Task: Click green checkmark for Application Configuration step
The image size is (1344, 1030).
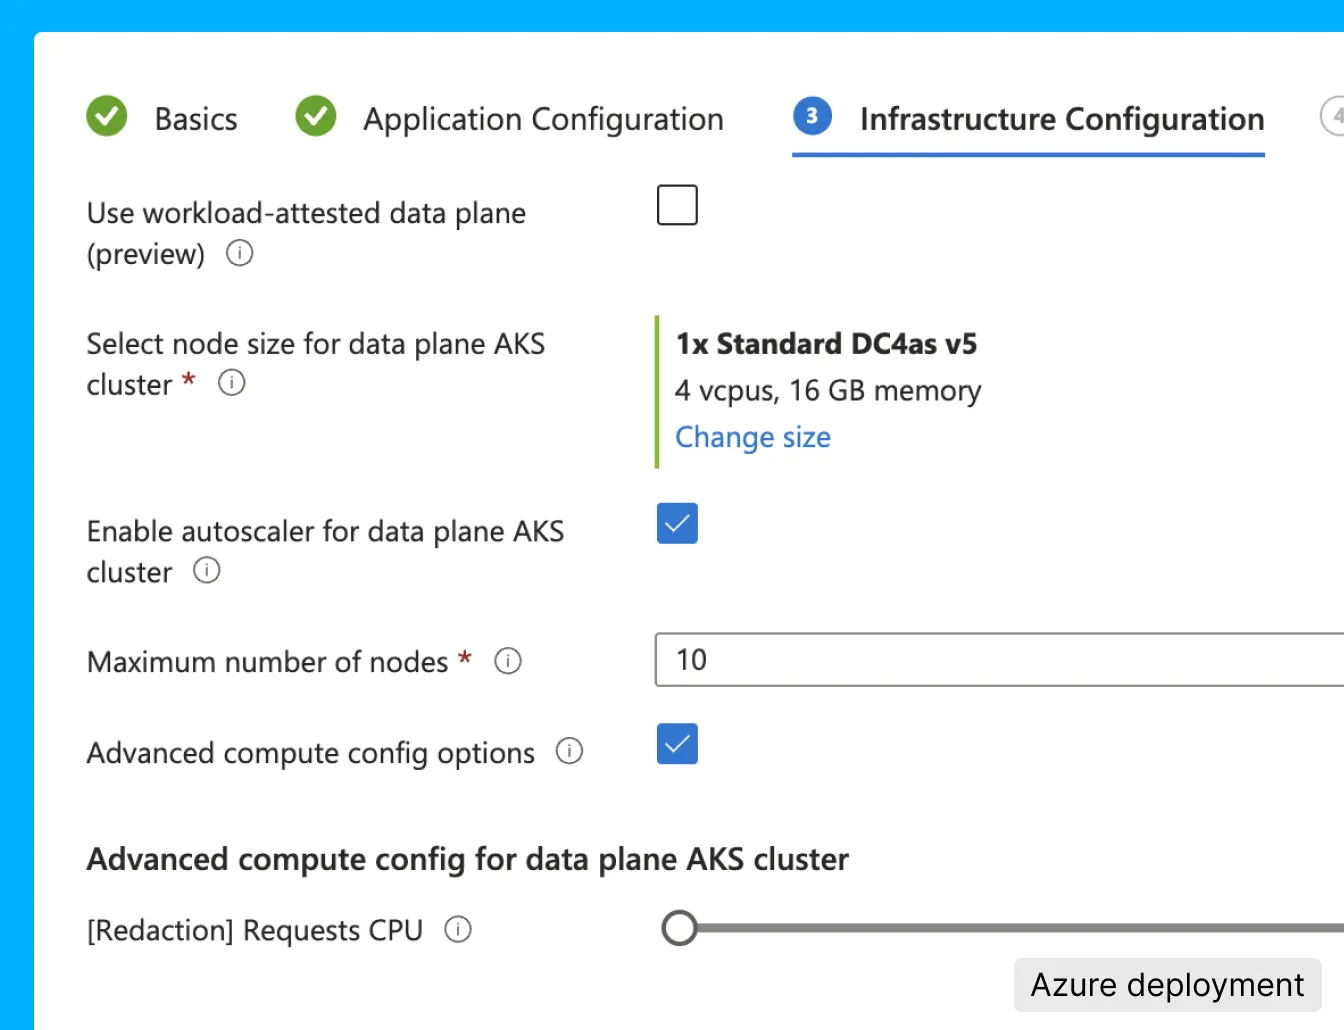Action: pyautogui.click(x=316, y=117)
